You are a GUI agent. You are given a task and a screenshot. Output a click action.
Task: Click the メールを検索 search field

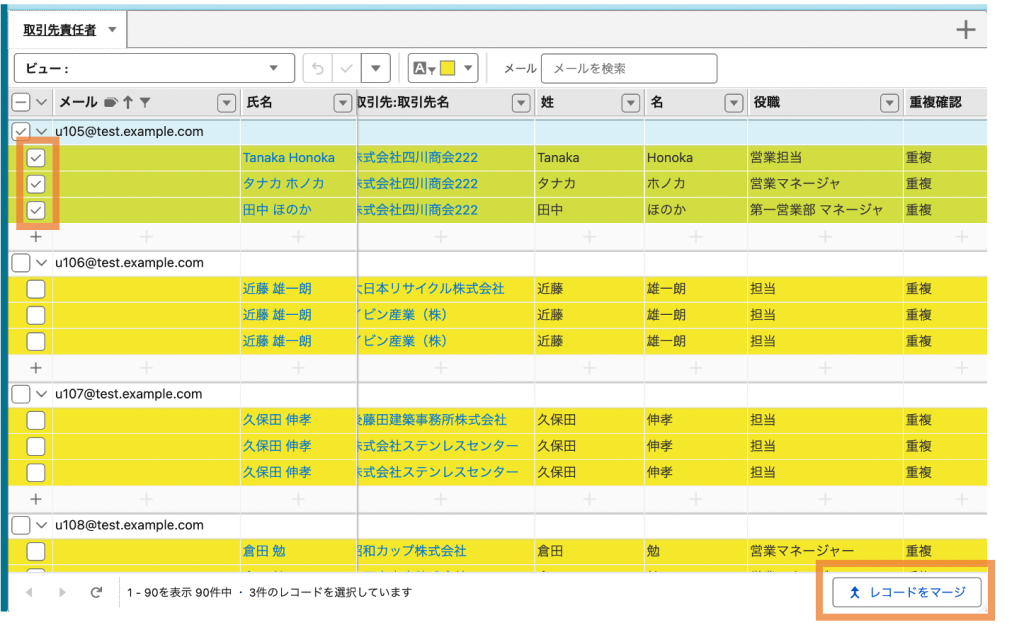[x=628, y=68]
